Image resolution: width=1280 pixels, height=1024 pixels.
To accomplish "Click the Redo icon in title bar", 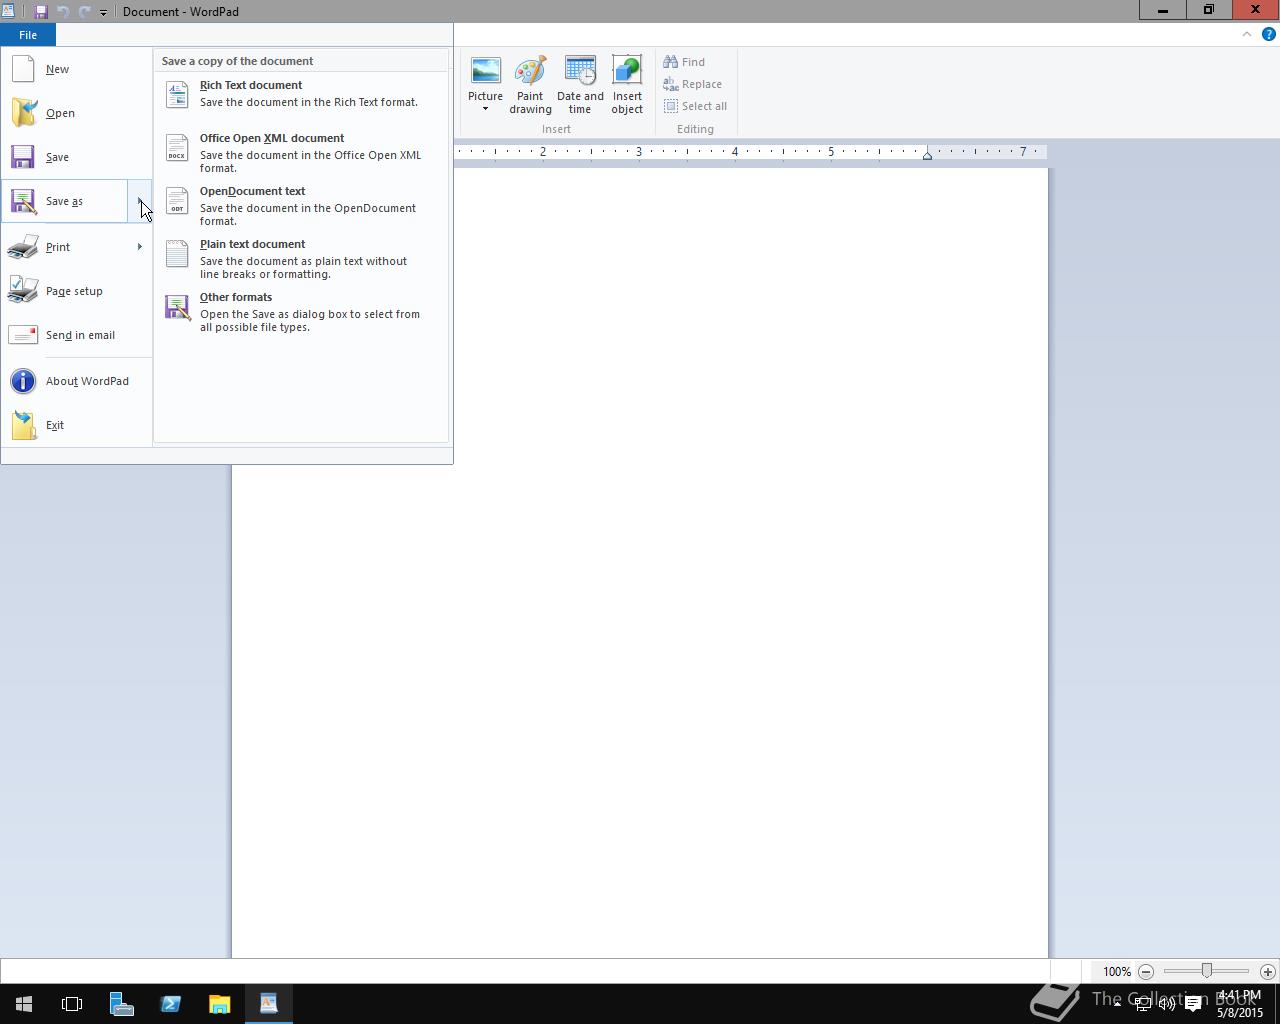I will click(x=85, y=12).
